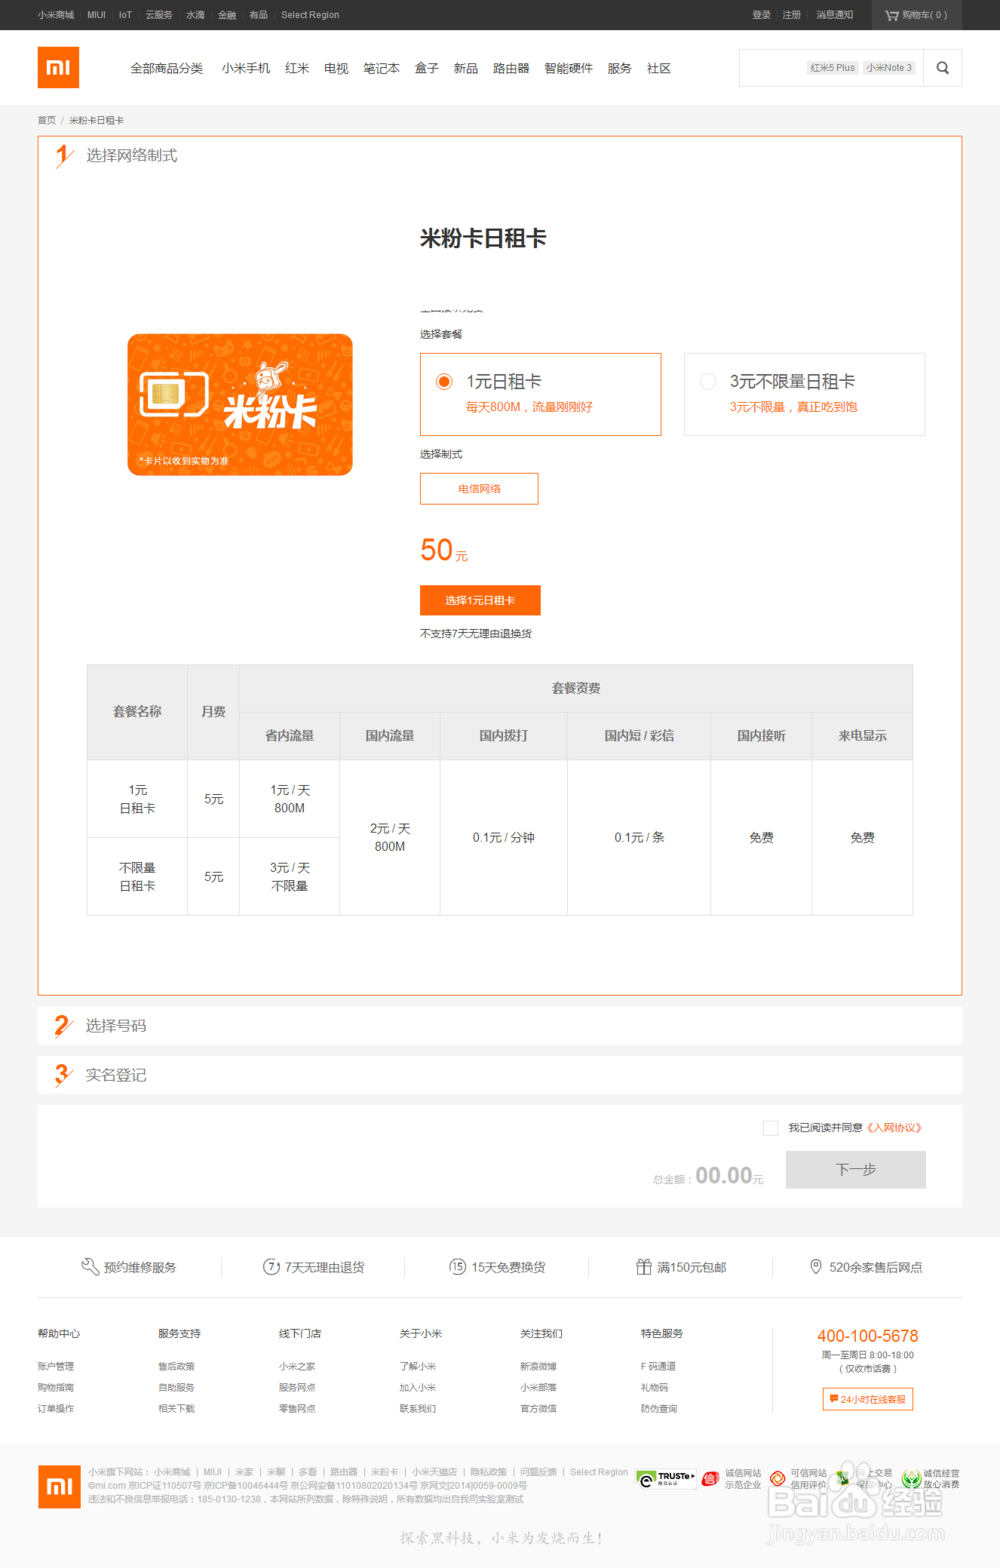Click the 0.1元 / 分钟 table cell
The height and width of the screenshot is (1568, 1000).
click(504, 838)
